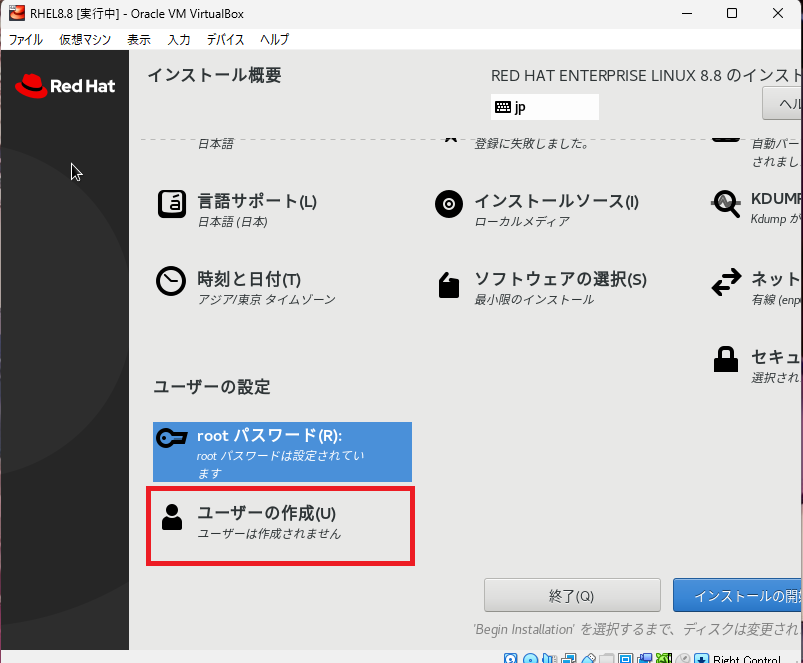Viewport: 803px width, 663px height.
Task: Open the 入力 menu
Action: coord(179,39)
